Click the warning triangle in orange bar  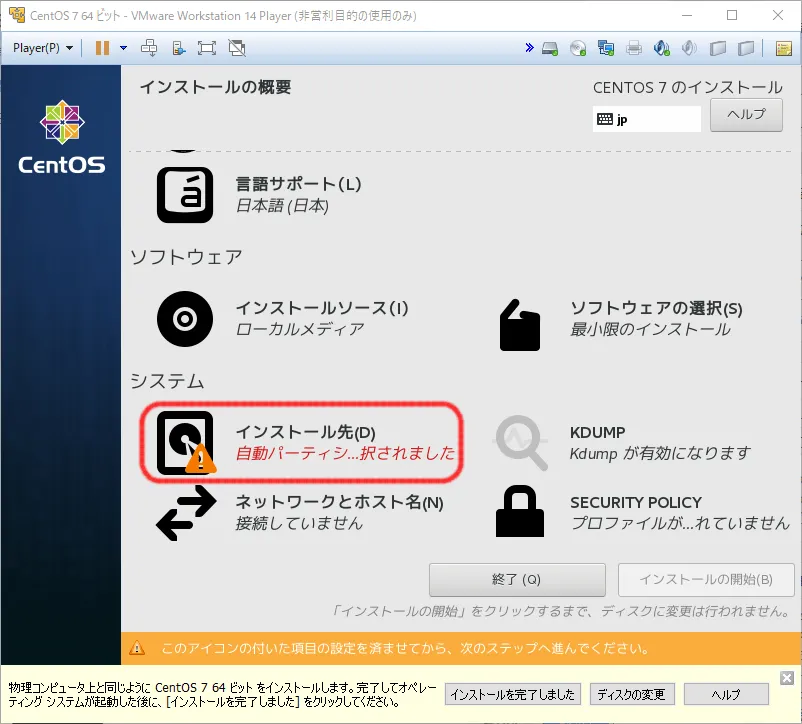[137, 648]
